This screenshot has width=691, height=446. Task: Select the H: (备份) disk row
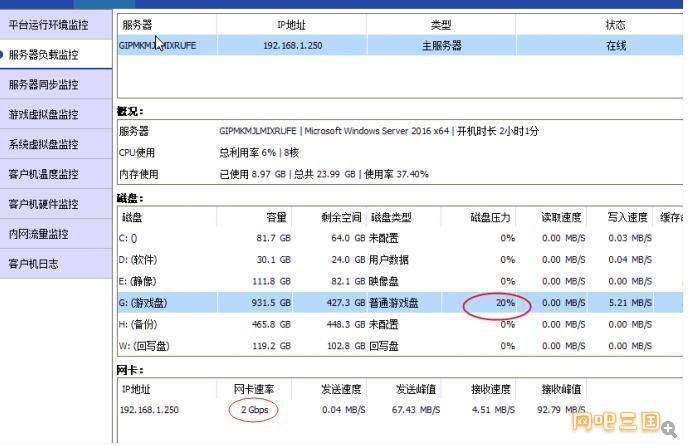click(400, 324)
